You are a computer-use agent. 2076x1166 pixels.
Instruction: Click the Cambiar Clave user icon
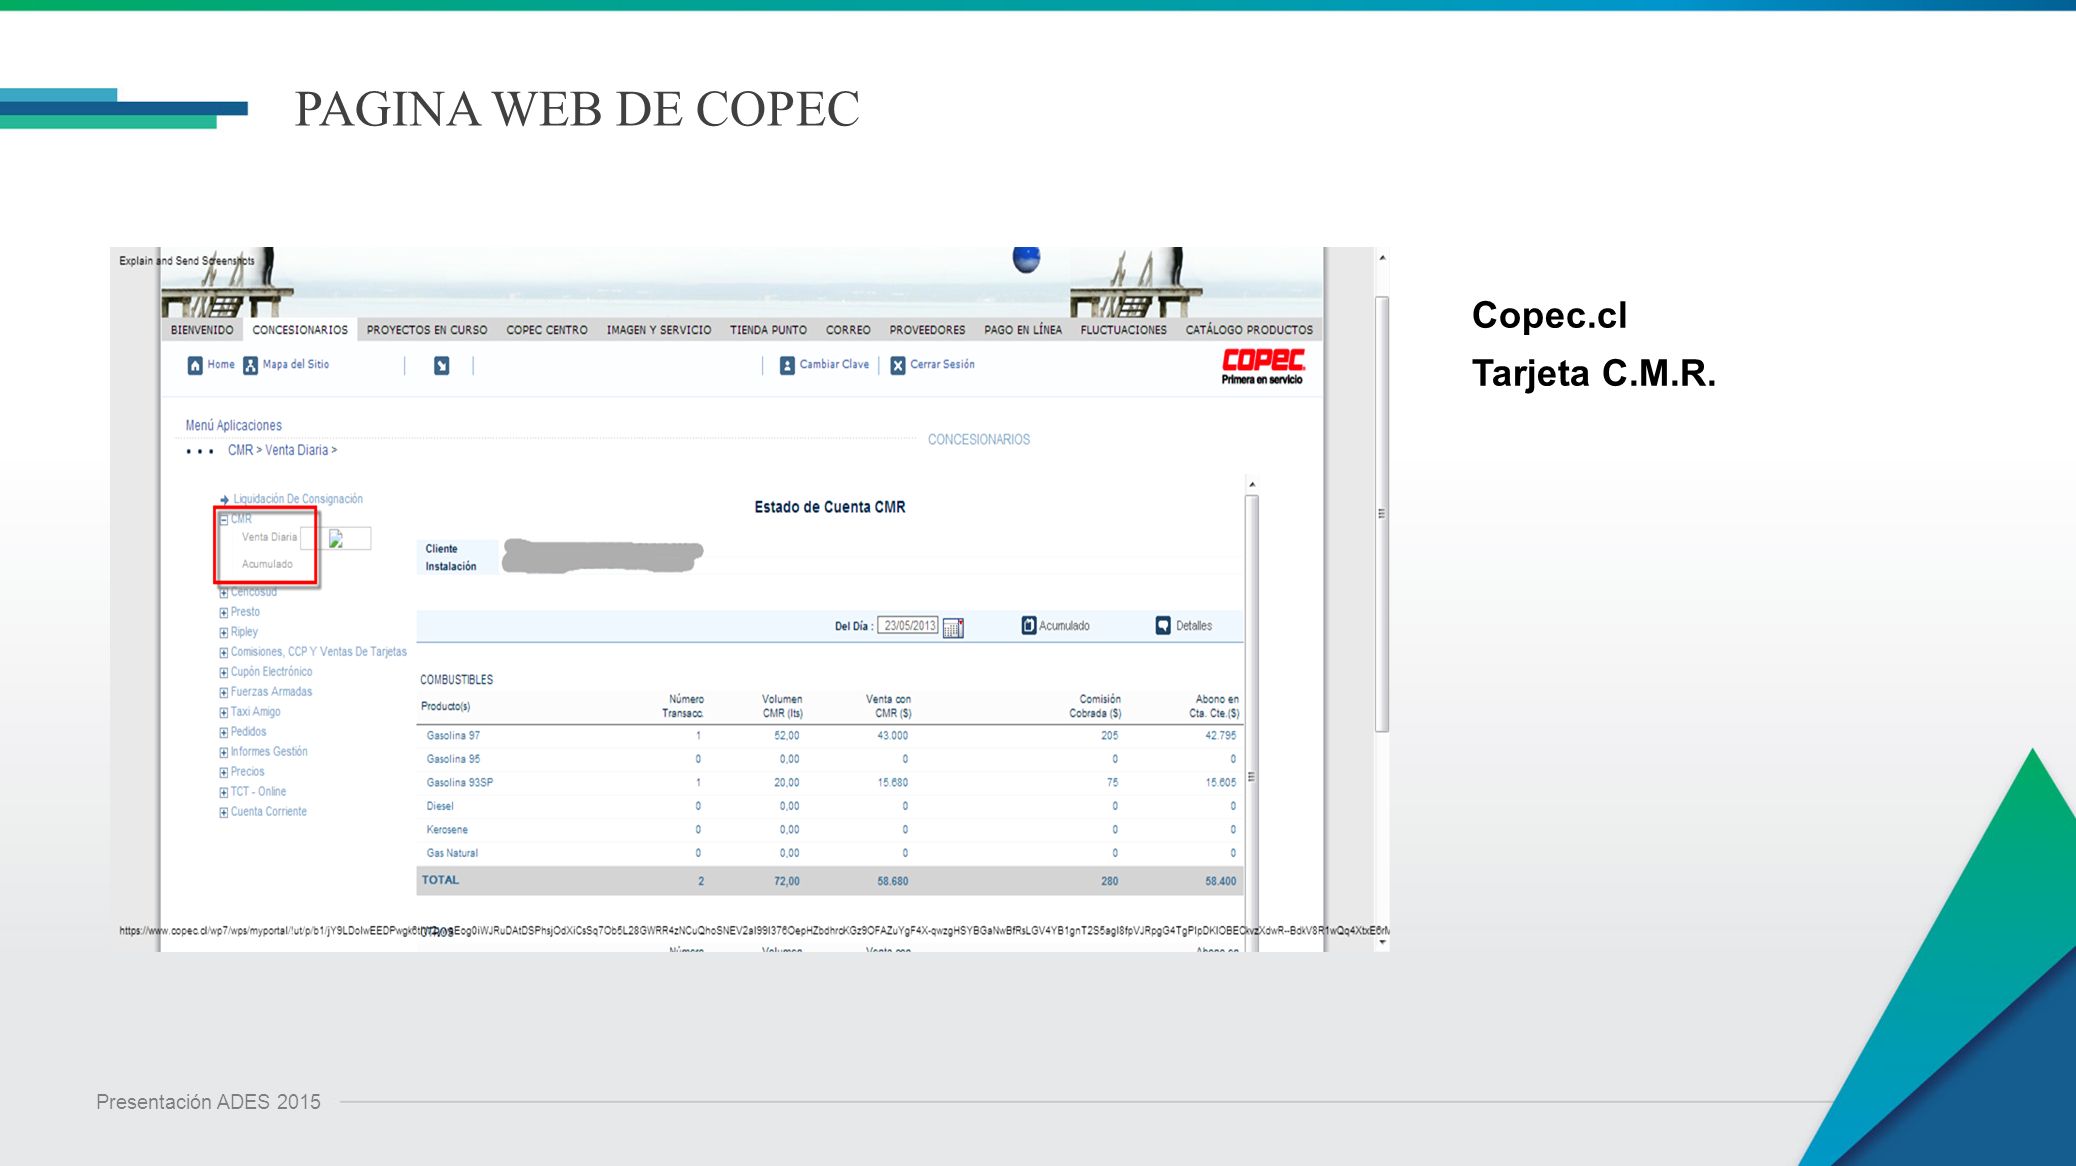point(787,365)
